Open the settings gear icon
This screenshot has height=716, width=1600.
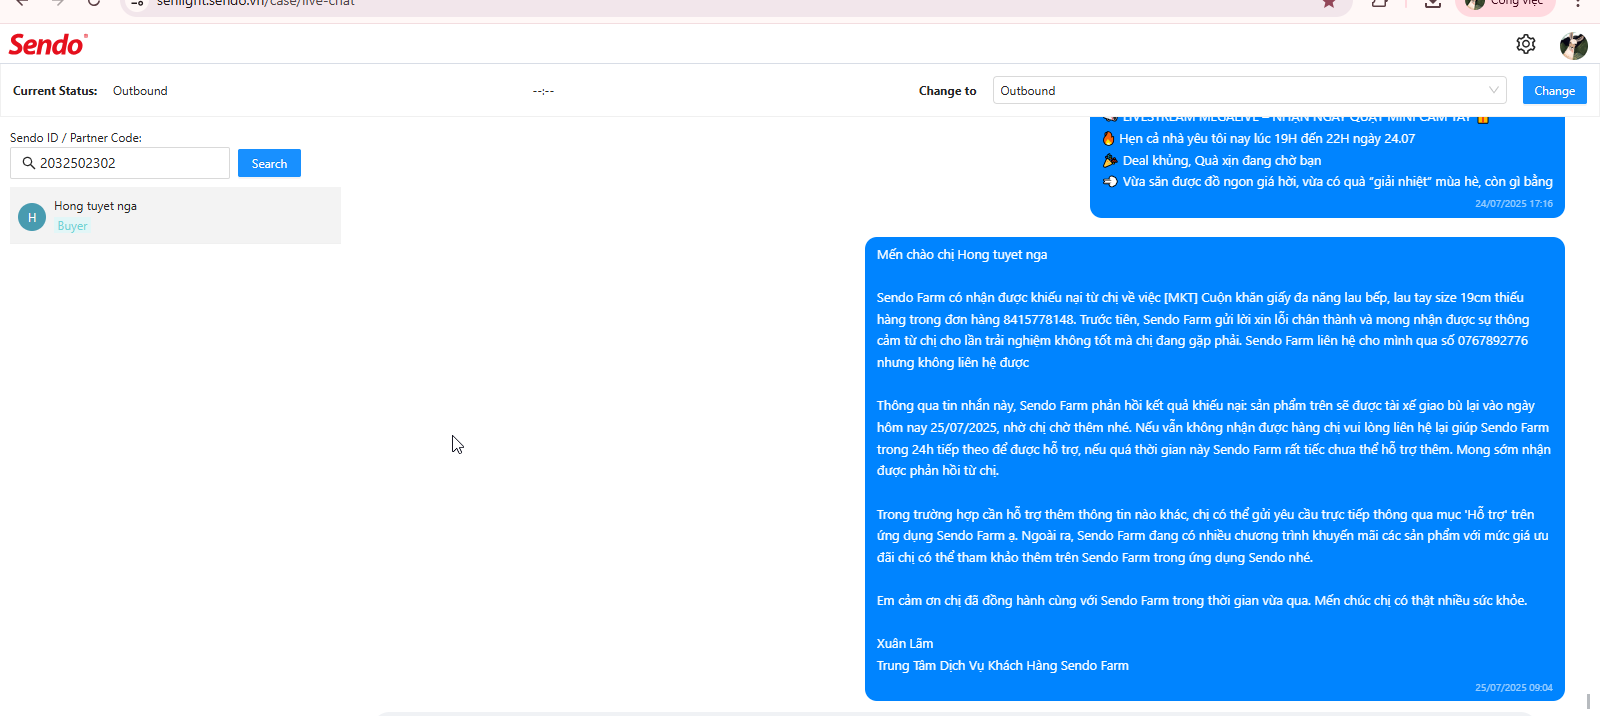pyautogui.click(x=1526, y=44)
